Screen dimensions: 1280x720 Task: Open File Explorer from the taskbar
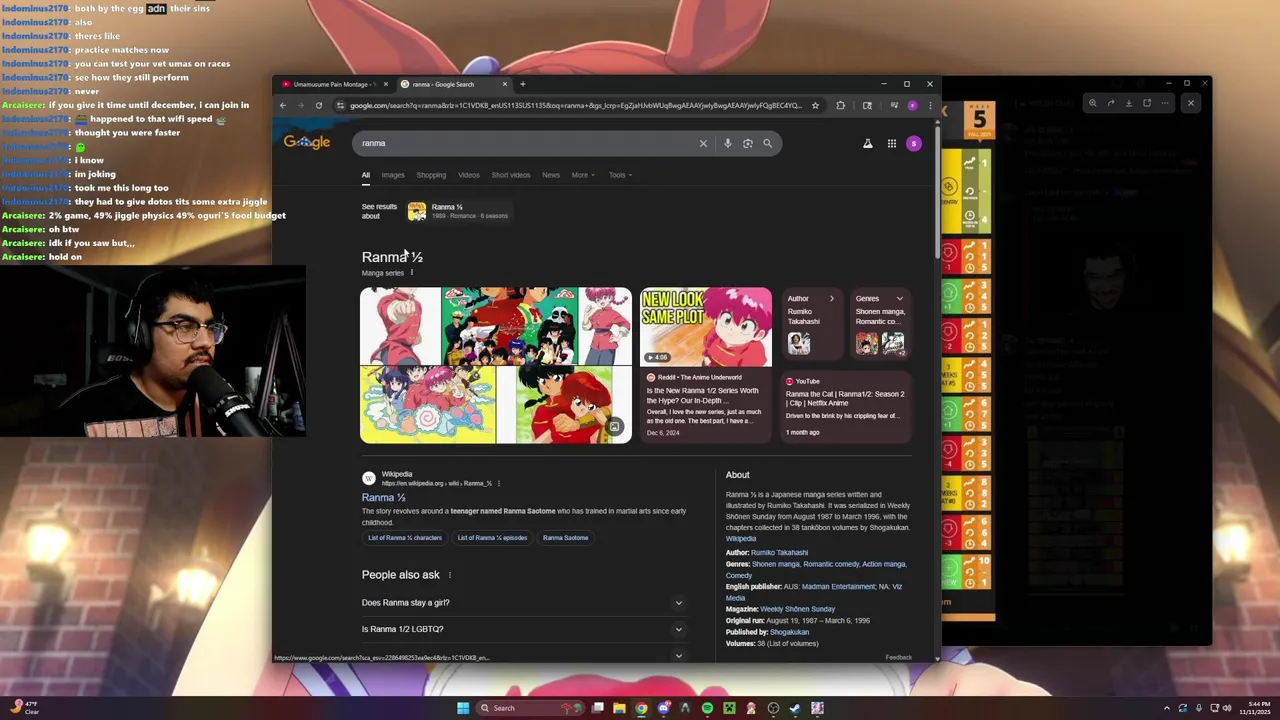point(619,708)
